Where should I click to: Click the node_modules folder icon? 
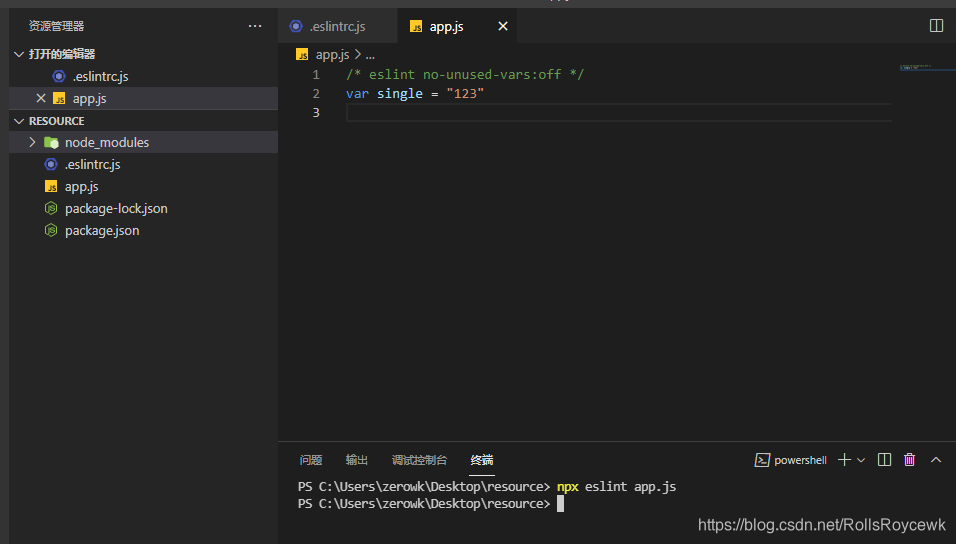click(51, 143)
